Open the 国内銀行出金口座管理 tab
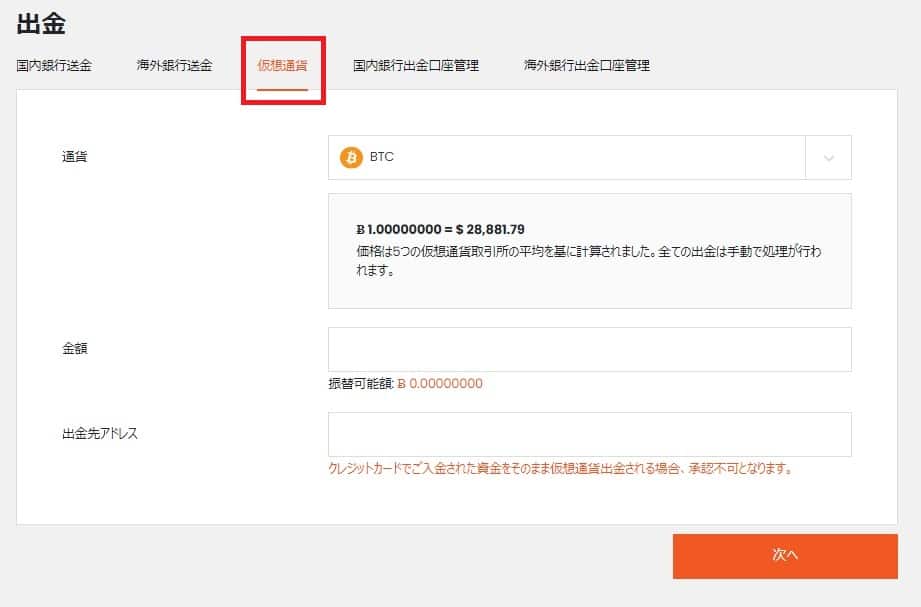Viewport: 921px width, 607px height. [x=416, y=65]
